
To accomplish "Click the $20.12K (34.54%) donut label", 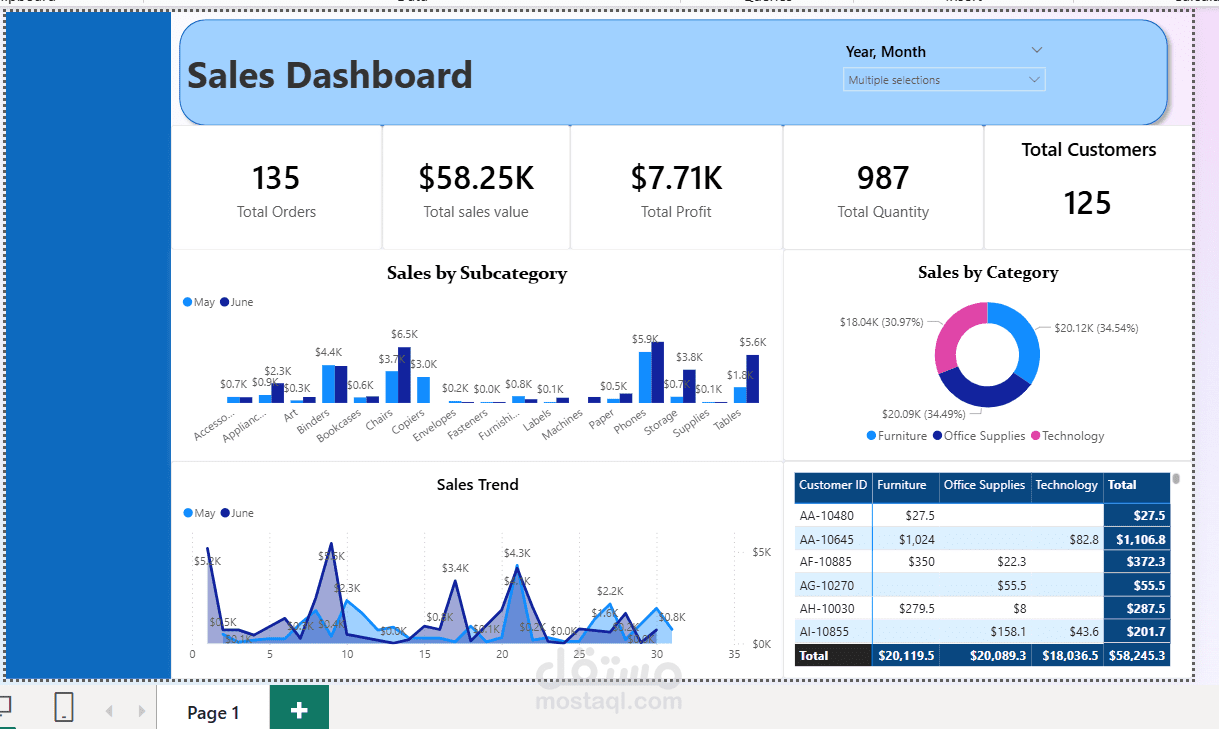I will coord(1096,328).
